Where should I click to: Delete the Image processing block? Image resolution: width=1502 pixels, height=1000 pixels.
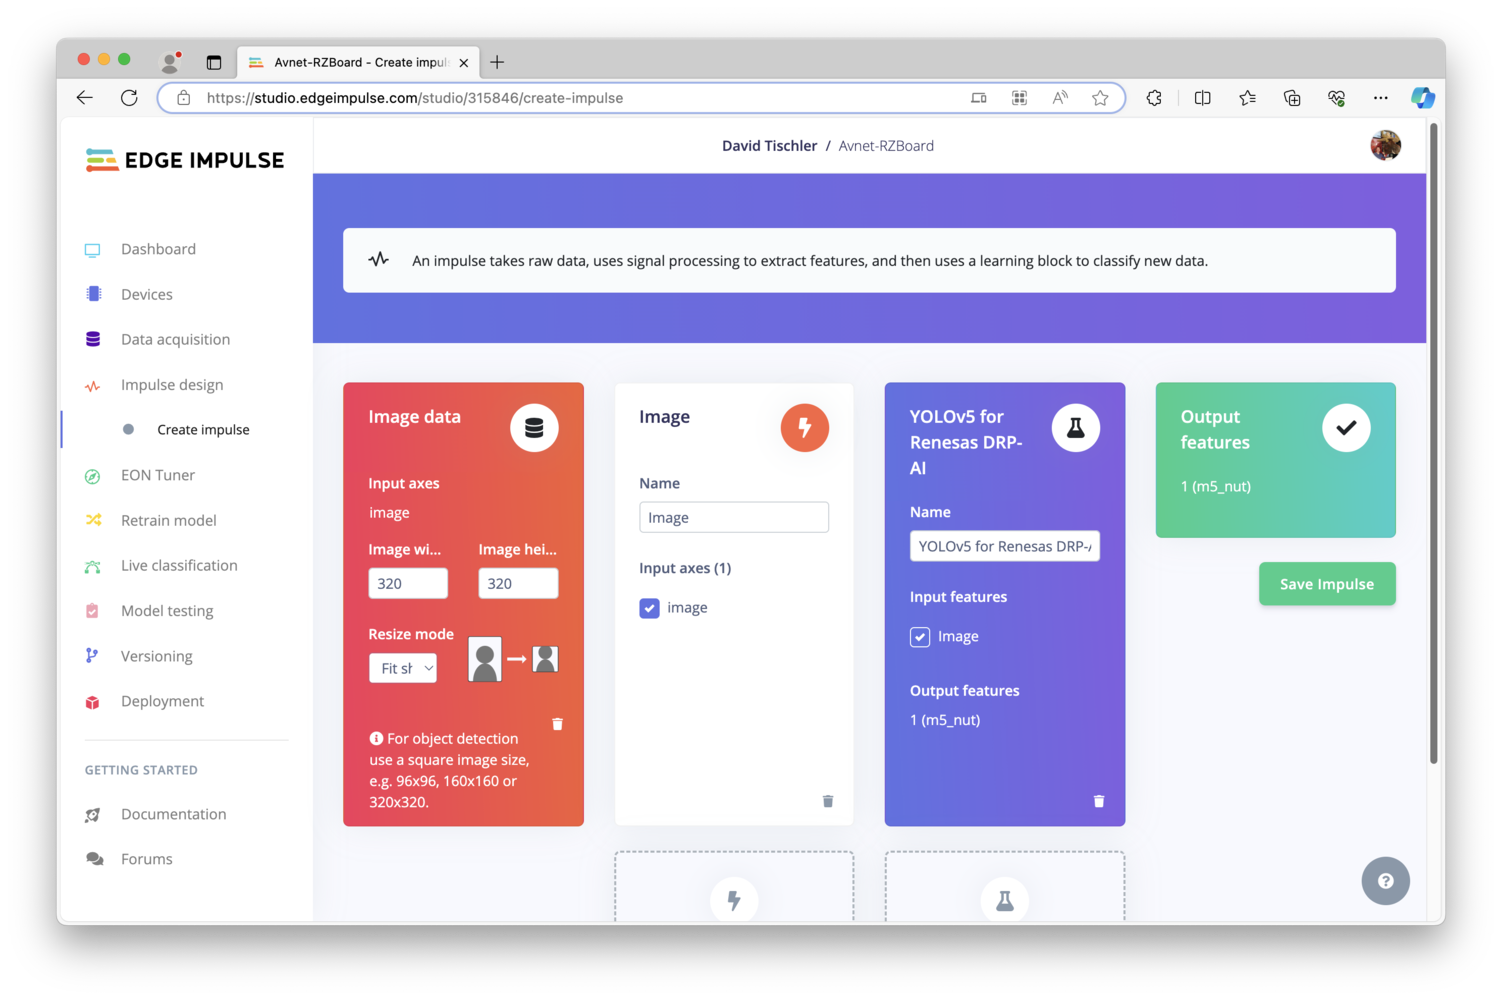click(828, 801)
